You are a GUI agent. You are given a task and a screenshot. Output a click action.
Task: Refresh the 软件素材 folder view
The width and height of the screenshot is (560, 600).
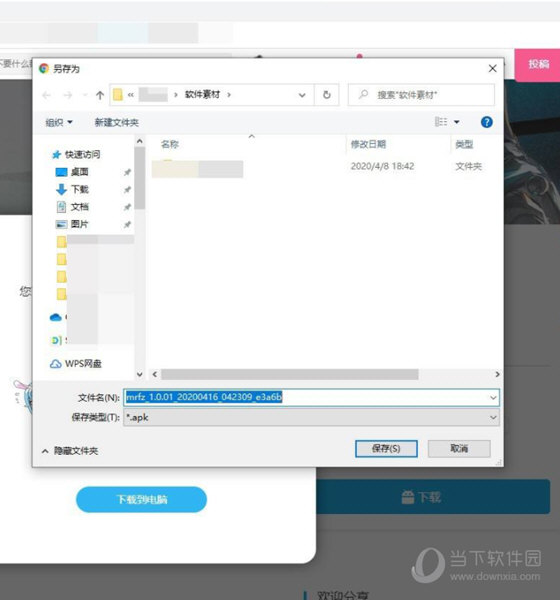click(327, 95)
